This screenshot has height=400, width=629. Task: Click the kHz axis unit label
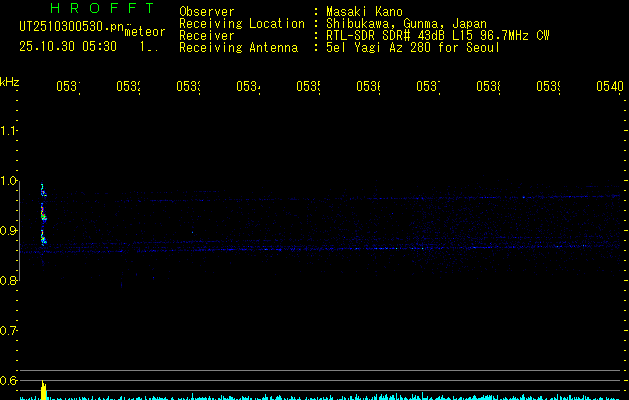(9, 81)
